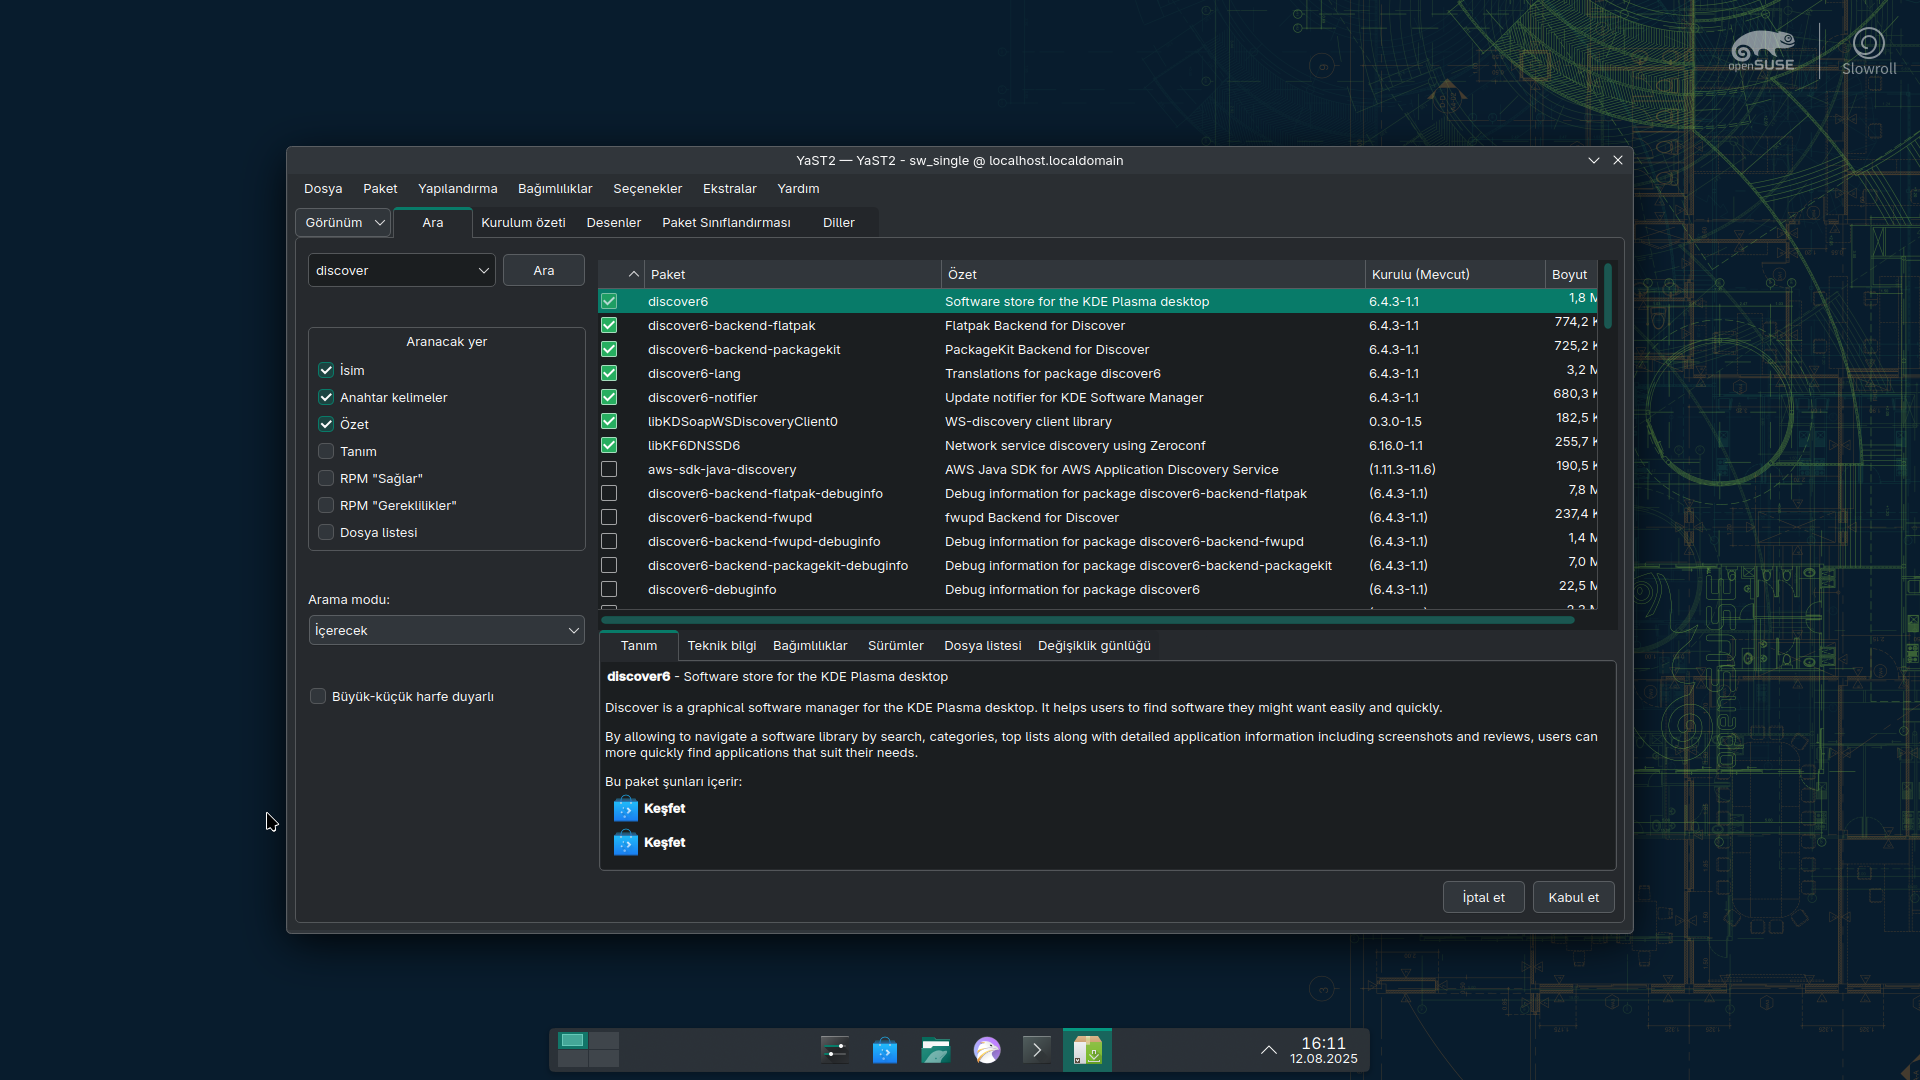
Task: Sort by Kurulu (Mevcut) column header
Action: (x=1455, y=274)
